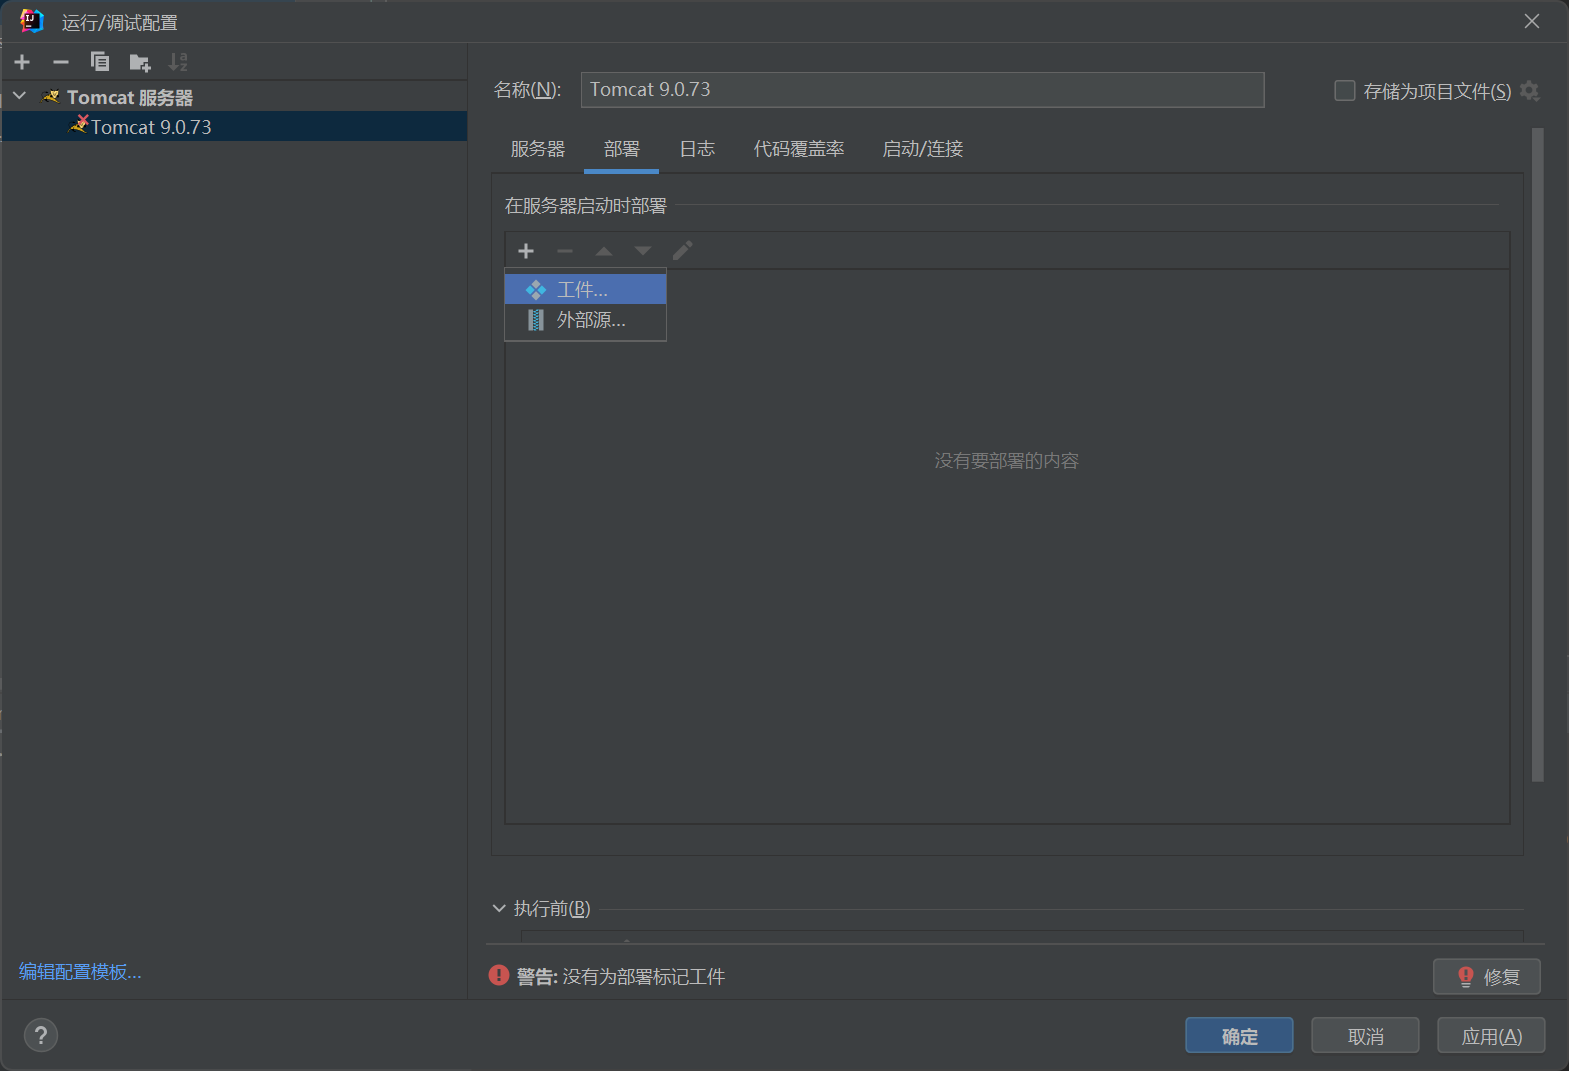This screenshot has width=1569, height=1071.
Task: Move deployment item down arrow
Action: coord(643,251)
